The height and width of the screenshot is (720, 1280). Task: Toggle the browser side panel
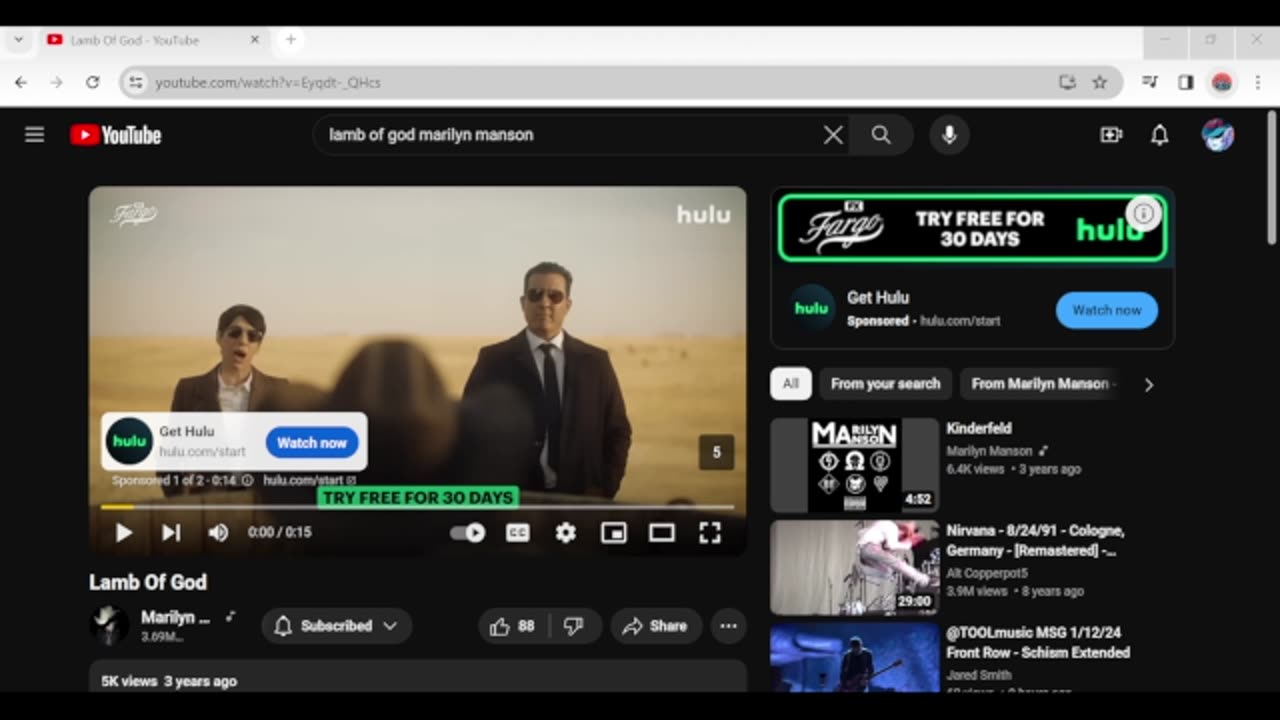(1186, 82)
